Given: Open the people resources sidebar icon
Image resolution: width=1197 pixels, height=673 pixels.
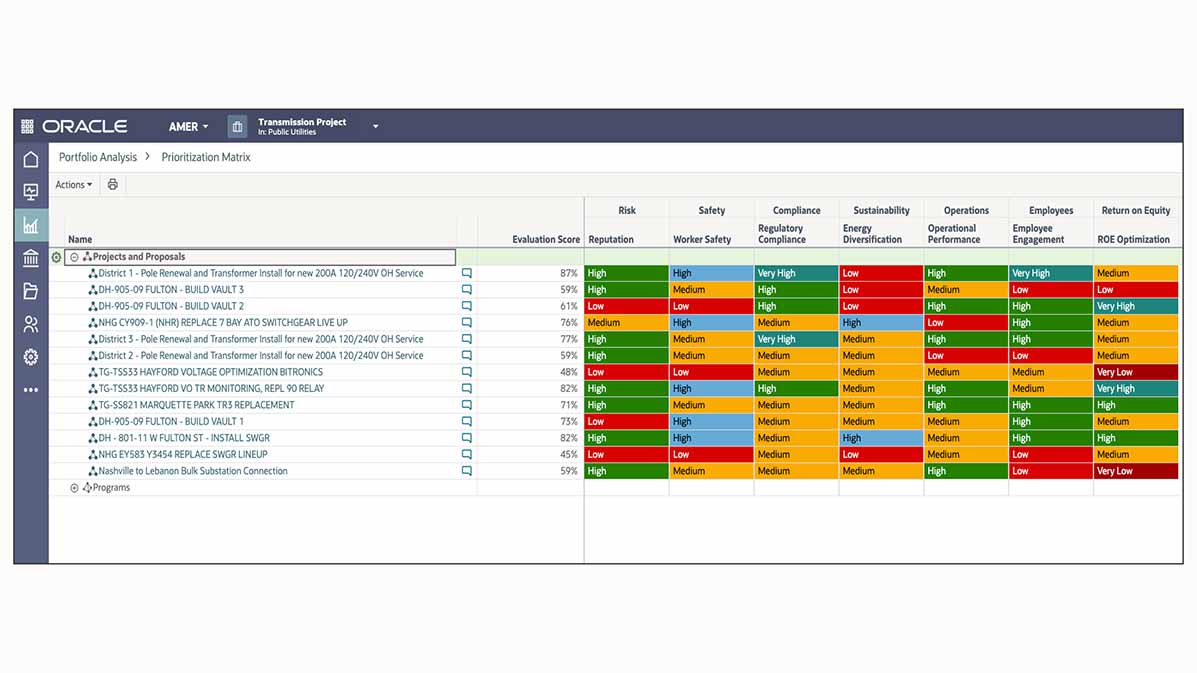Looking at the screenshot, I should (31, 324).
